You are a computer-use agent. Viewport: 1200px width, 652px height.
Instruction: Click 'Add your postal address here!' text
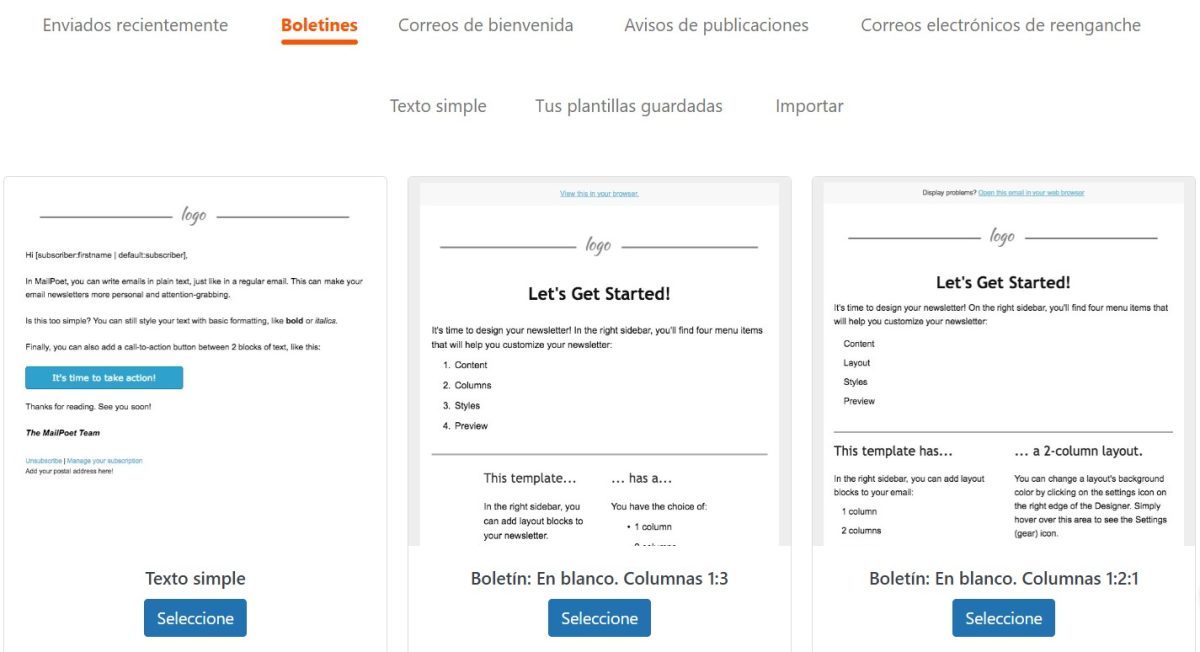click(x=69, y=470)
